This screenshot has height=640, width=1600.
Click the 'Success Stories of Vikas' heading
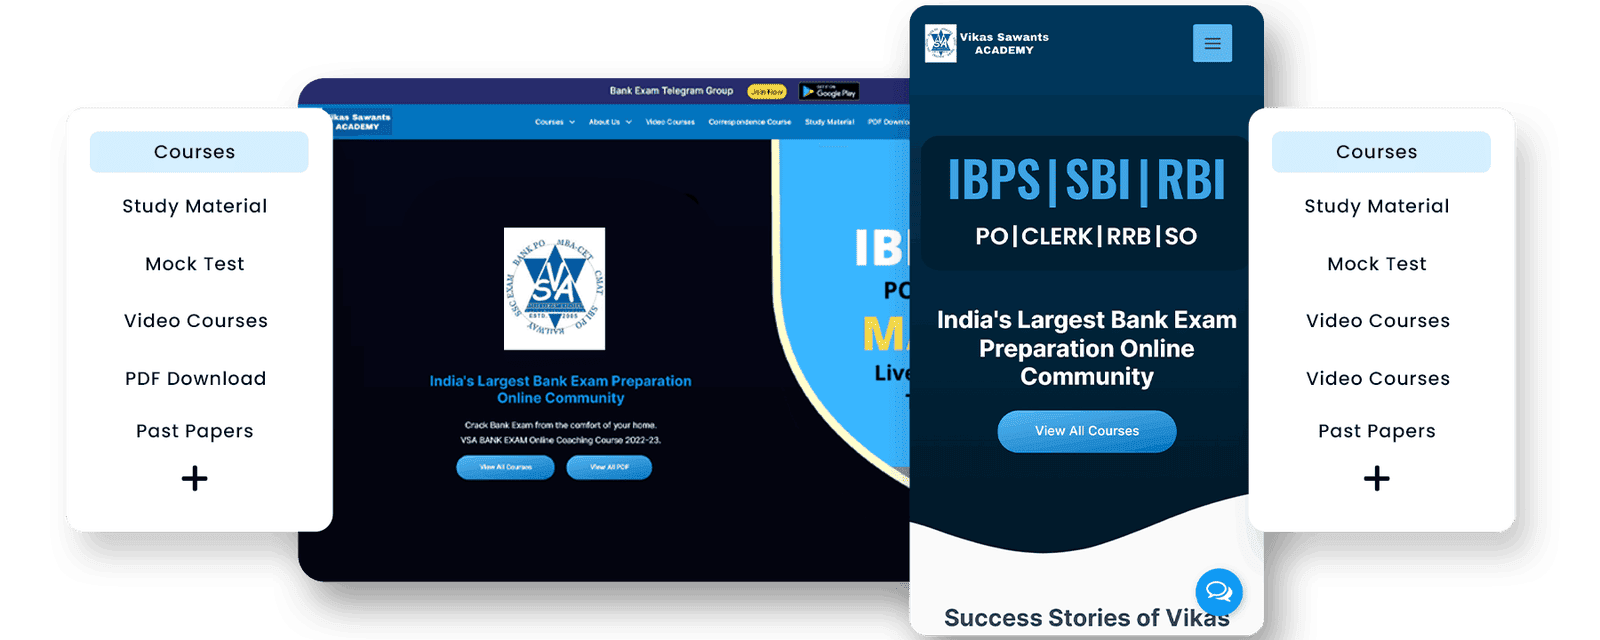click(x=1087, y=618)
